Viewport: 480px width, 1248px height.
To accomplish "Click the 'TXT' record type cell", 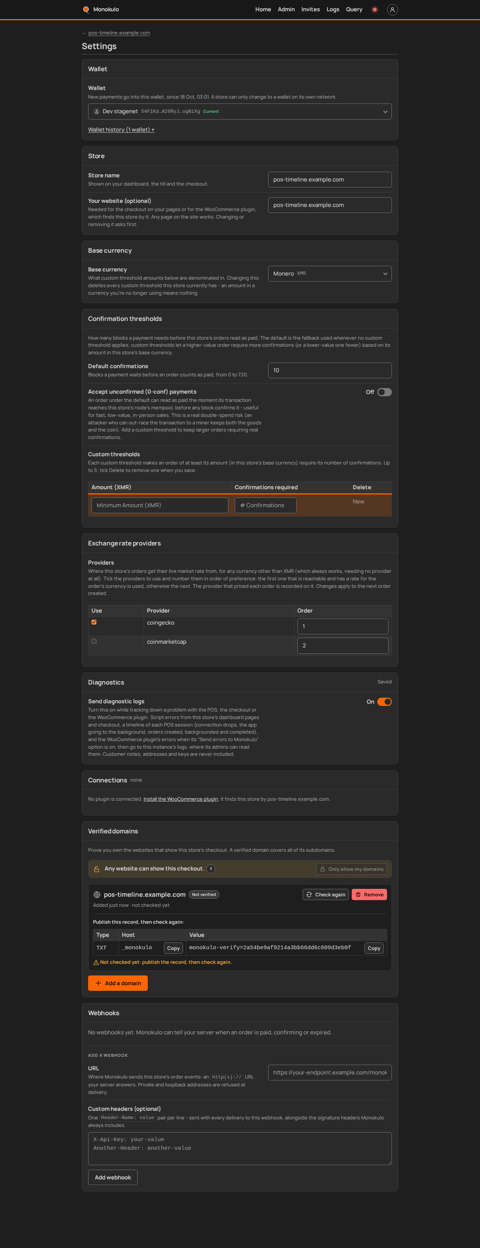I will (x=102, y=948).
